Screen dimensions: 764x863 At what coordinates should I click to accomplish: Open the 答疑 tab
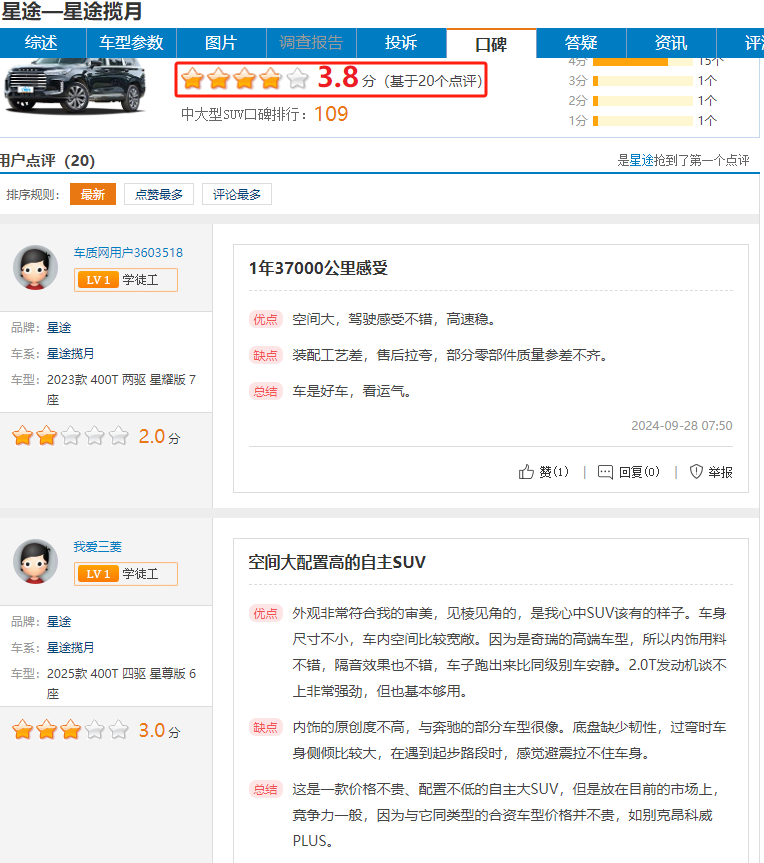coord(581,42)
